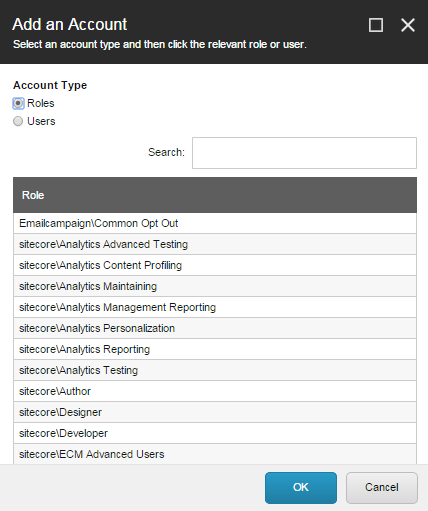The height and width of the screenshot is (511, 428).
Task: Pick sitecore\Analytics Content Profiling role
Action: click(x=215, y=265)
